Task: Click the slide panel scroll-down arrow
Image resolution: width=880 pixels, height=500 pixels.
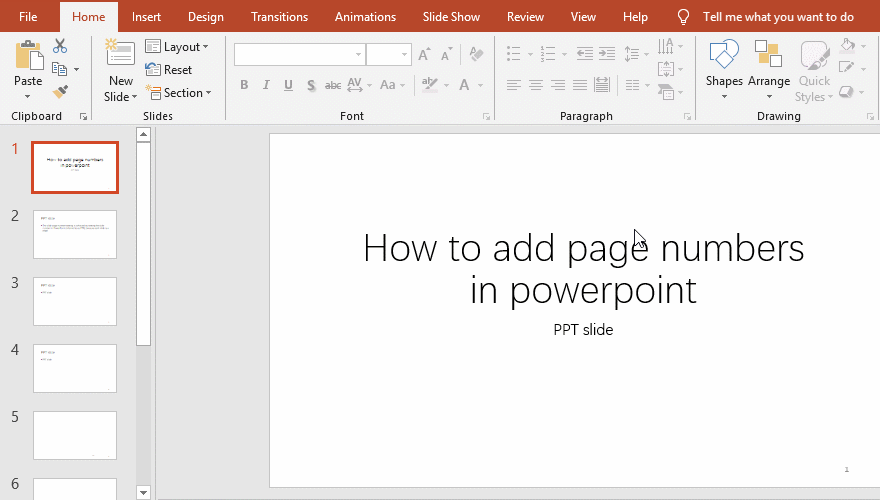Action: 144,493
